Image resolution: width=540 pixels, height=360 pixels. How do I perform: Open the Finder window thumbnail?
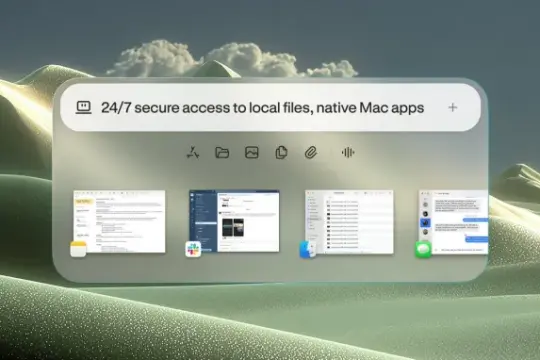coord(349,222)
